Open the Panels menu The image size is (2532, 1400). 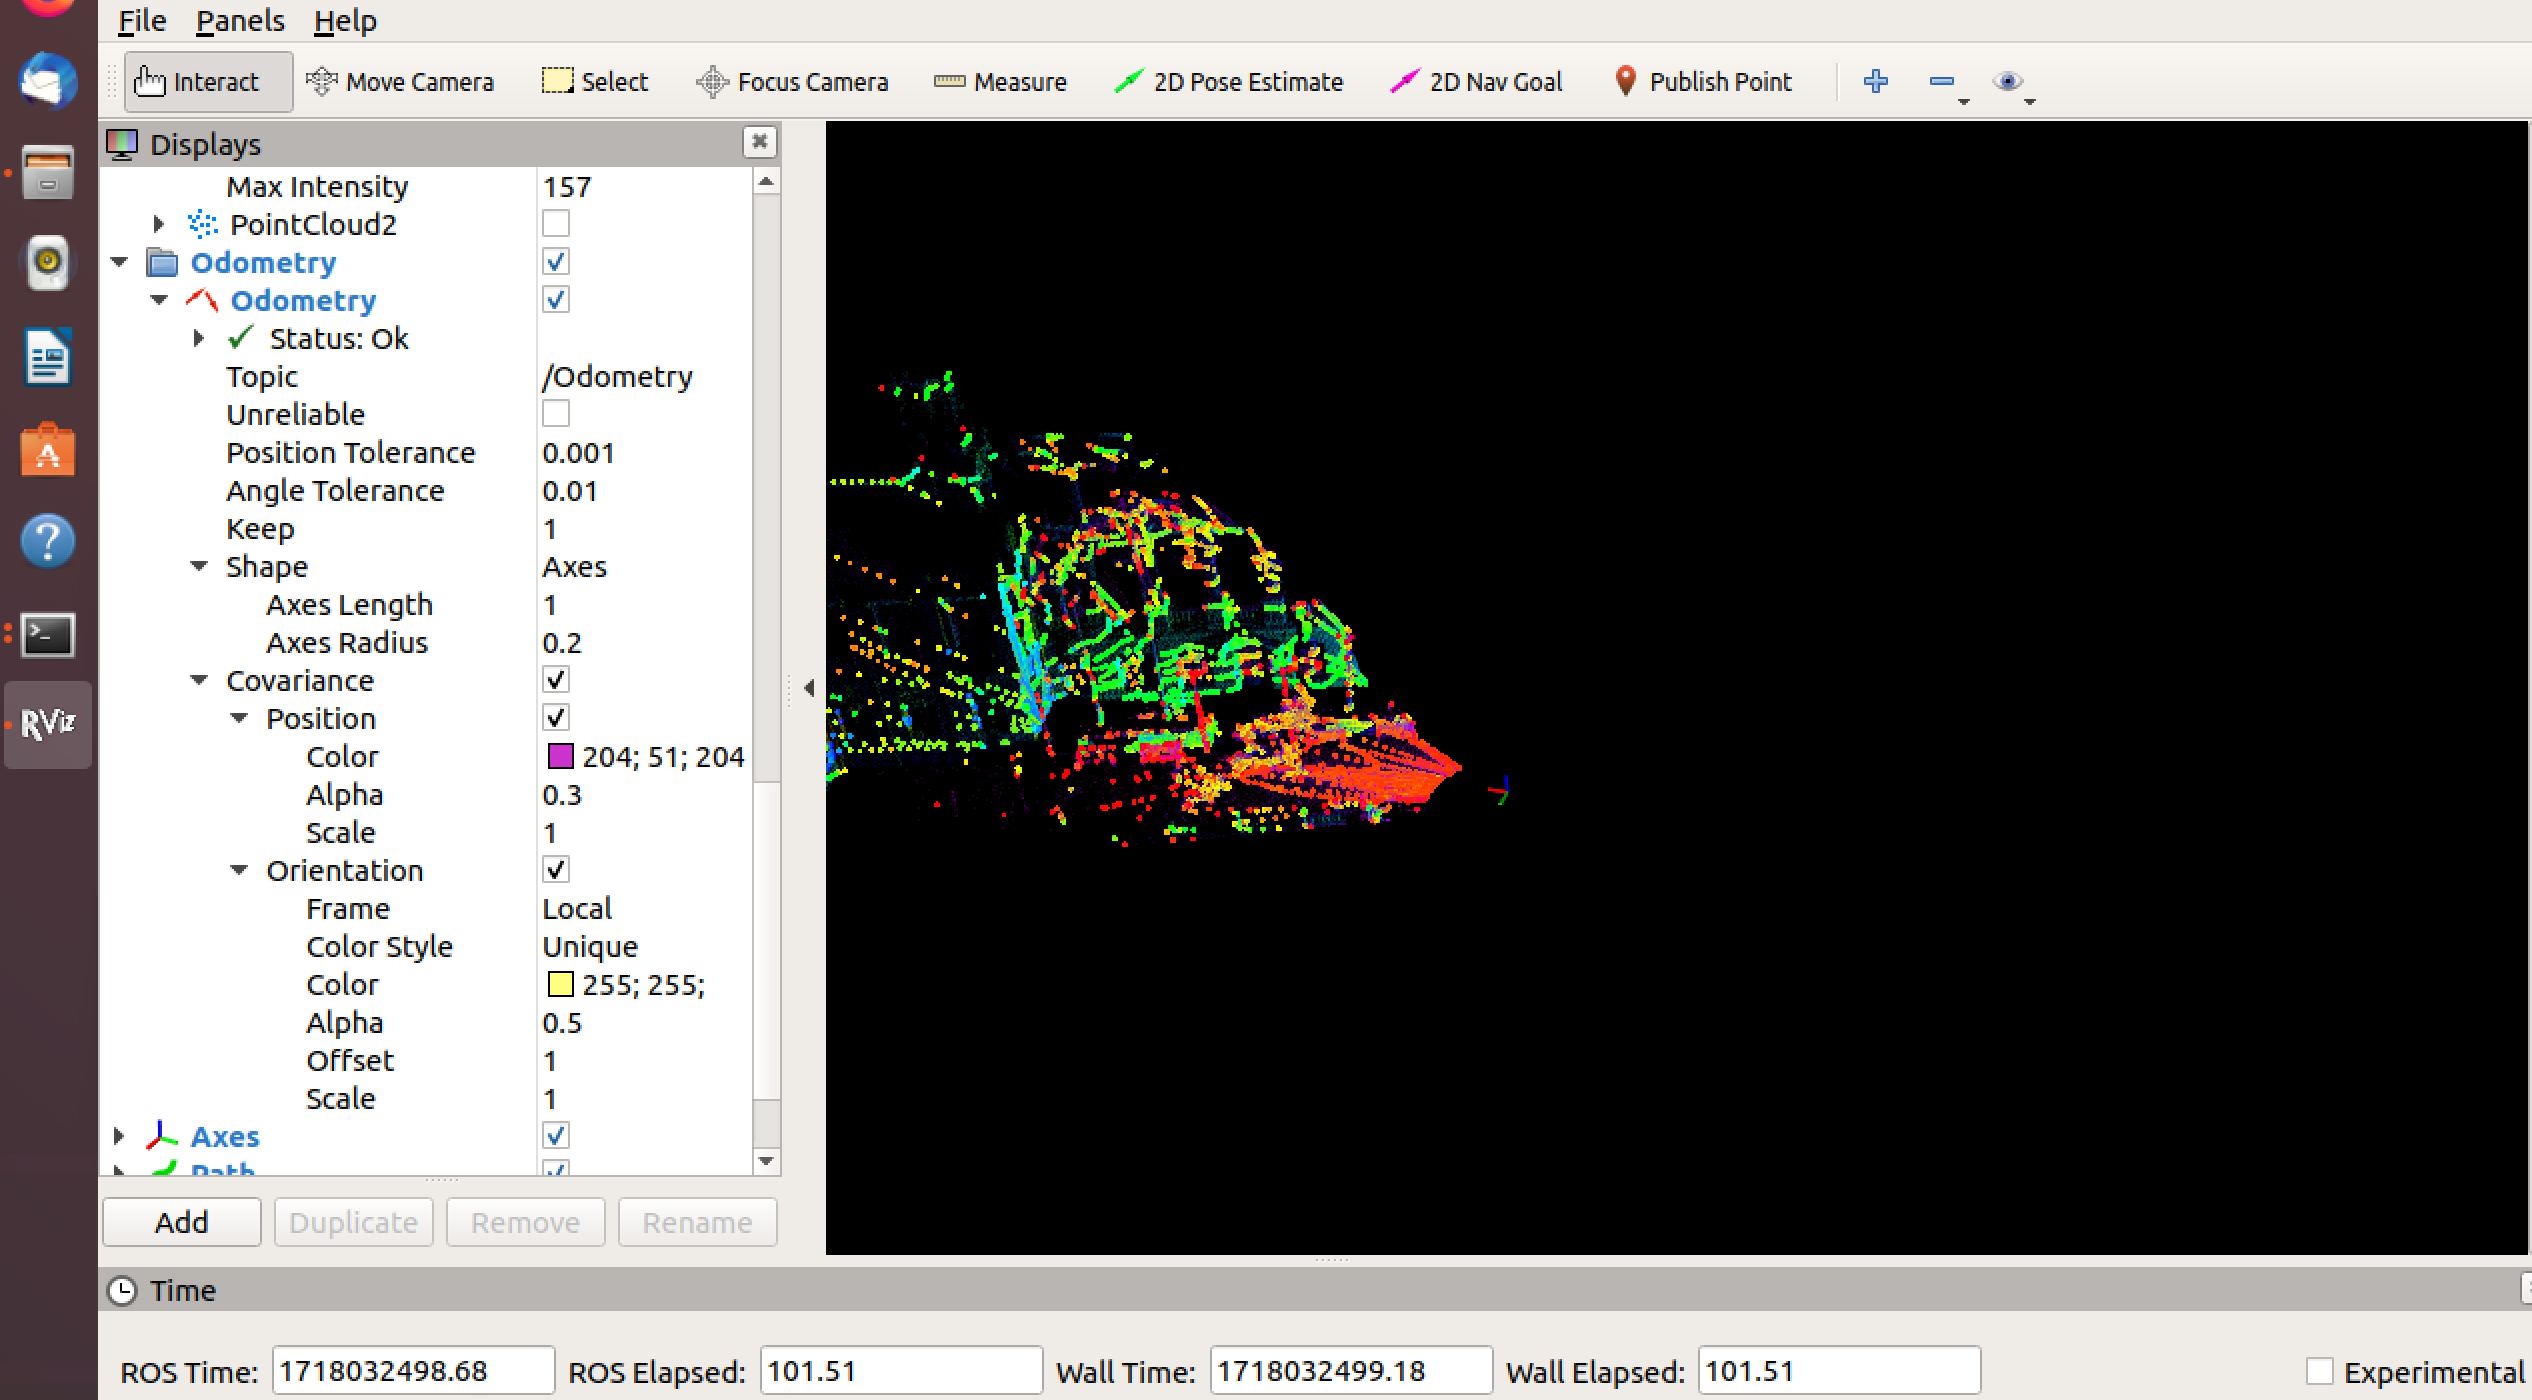[240, 20]
